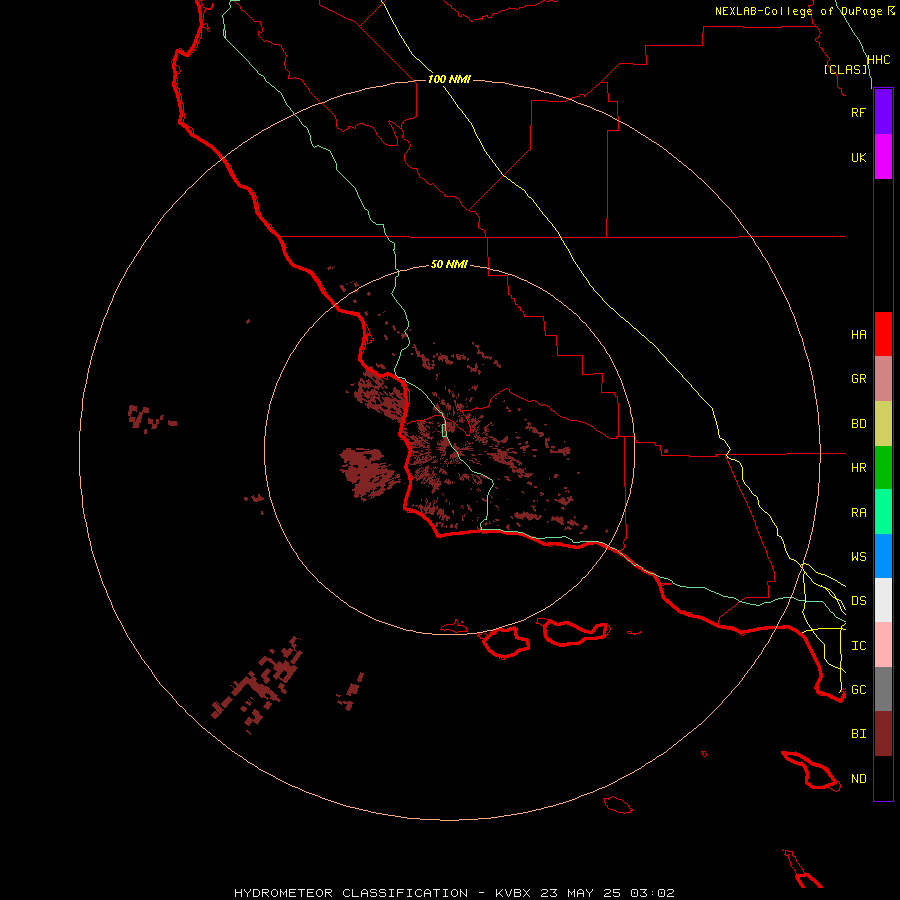
Task: Click the HA red legend swatch
Action: click(883, 334)
